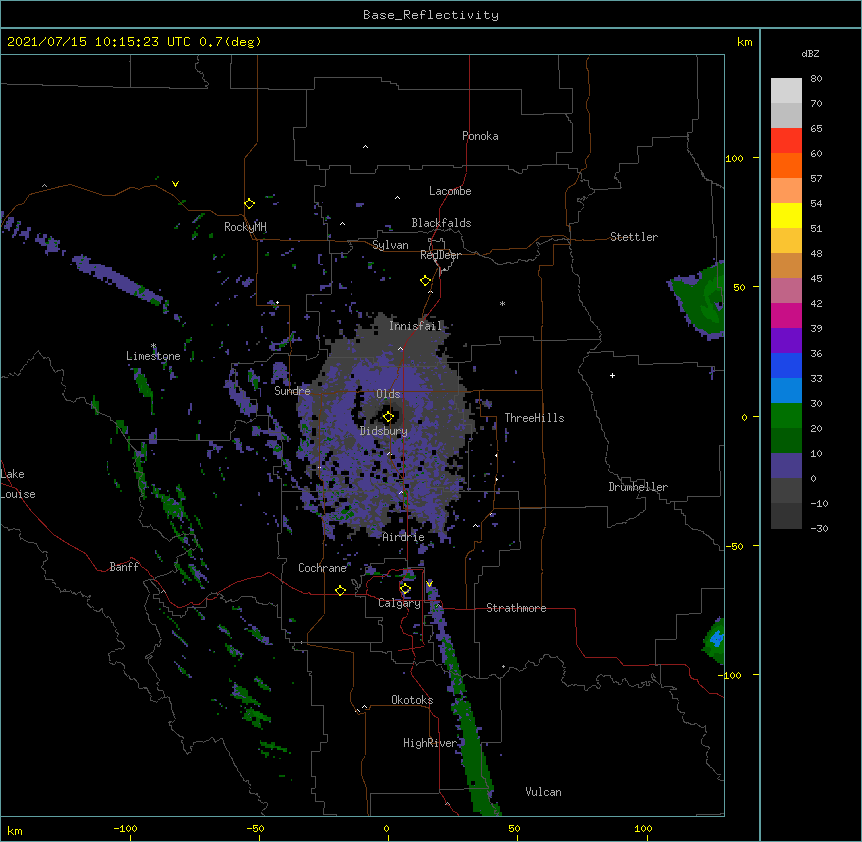Viewport: 862px width, 842px height.
Task: Click the Drumheller label
Action: pyautogui.click(x=638, y=487)
